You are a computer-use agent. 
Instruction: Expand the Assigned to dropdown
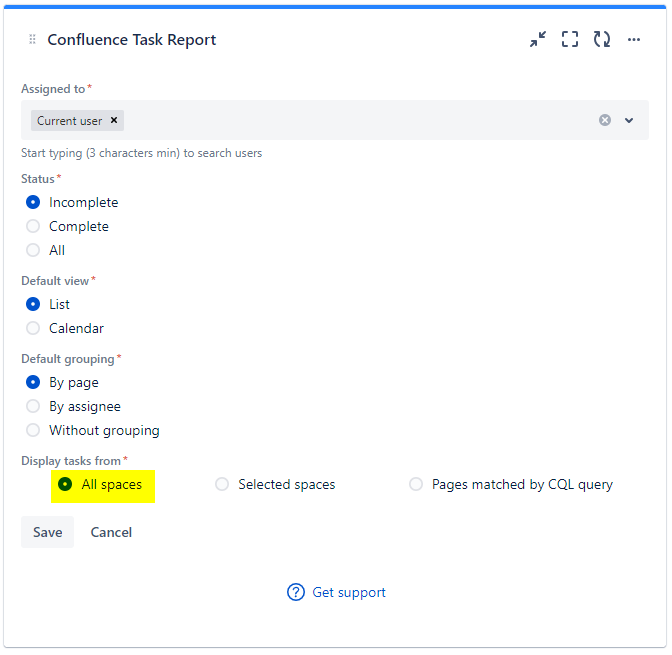[629, 120]
